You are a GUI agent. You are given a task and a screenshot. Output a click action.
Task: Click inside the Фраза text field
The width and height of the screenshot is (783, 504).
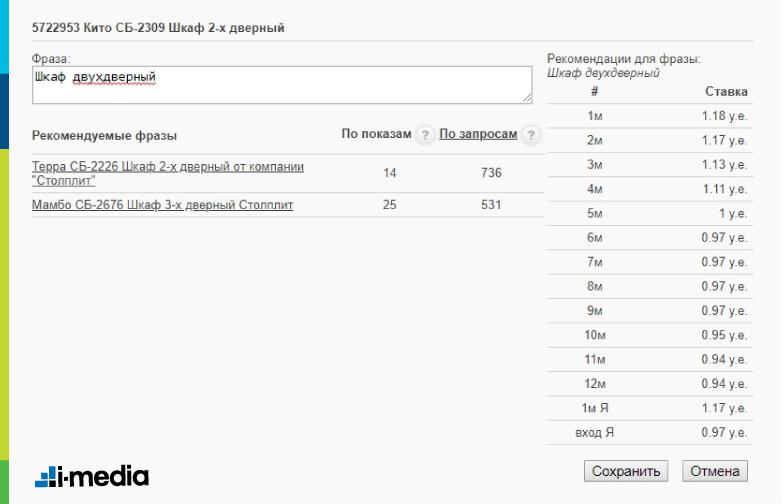(x=282, y=85)
